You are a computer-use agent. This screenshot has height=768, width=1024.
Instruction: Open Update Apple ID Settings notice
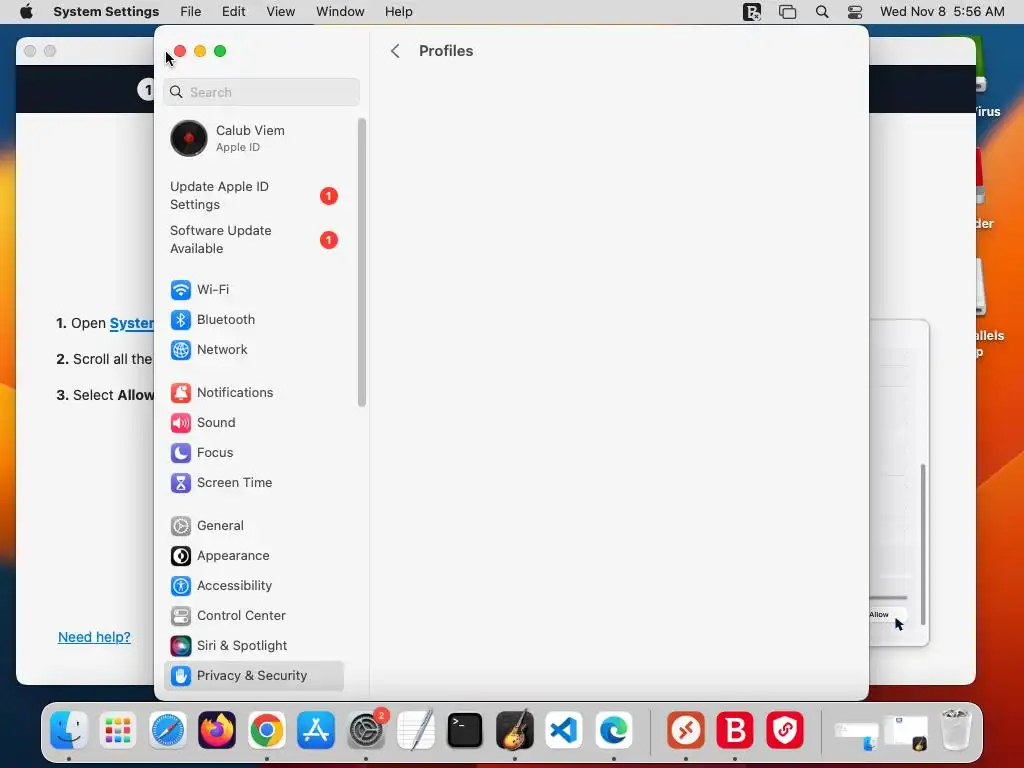click(253, 195)
